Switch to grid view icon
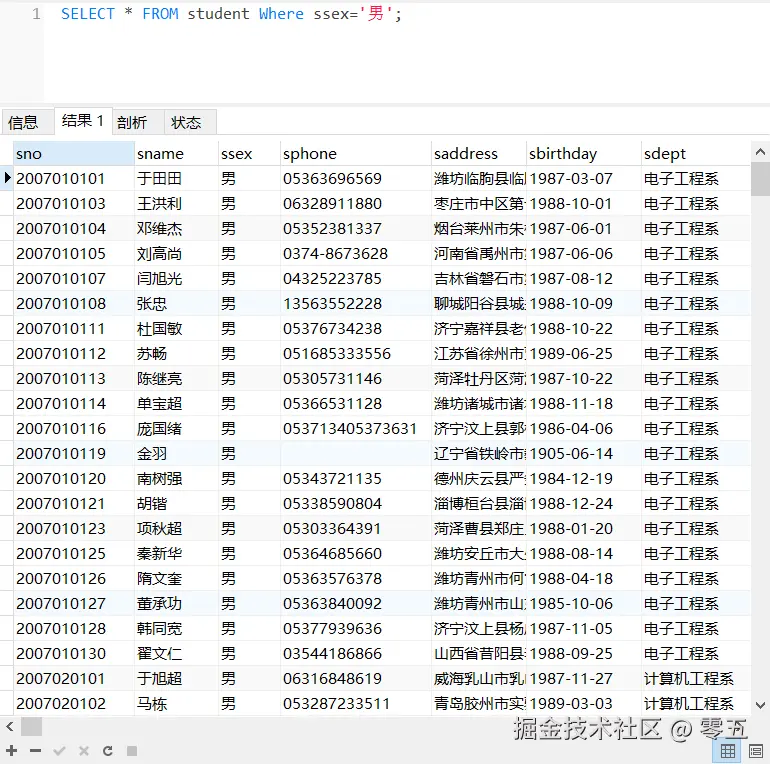770x764 pixels. point(728,751)
